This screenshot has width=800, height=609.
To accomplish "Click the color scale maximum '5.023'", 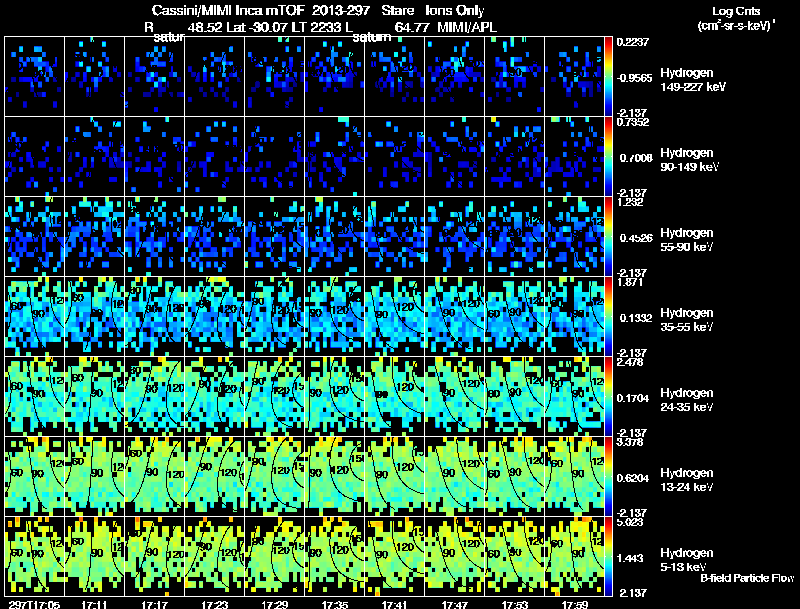I will click(x=630, y=522).
